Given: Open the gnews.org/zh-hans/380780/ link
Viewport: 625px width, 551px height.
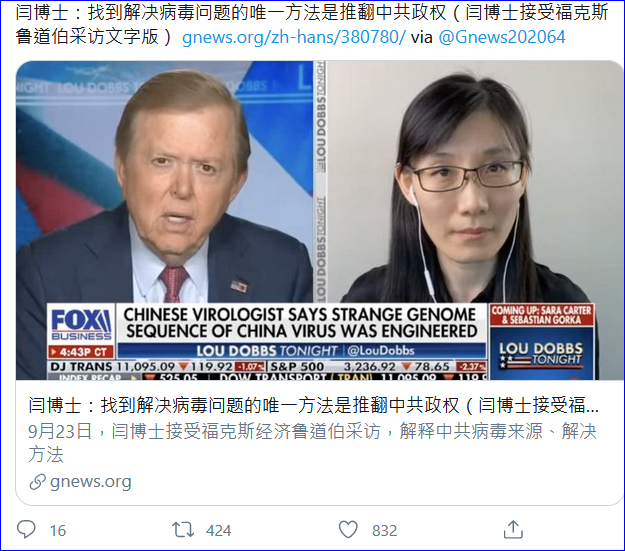Looking at the screenshot, I should [293, 37].
